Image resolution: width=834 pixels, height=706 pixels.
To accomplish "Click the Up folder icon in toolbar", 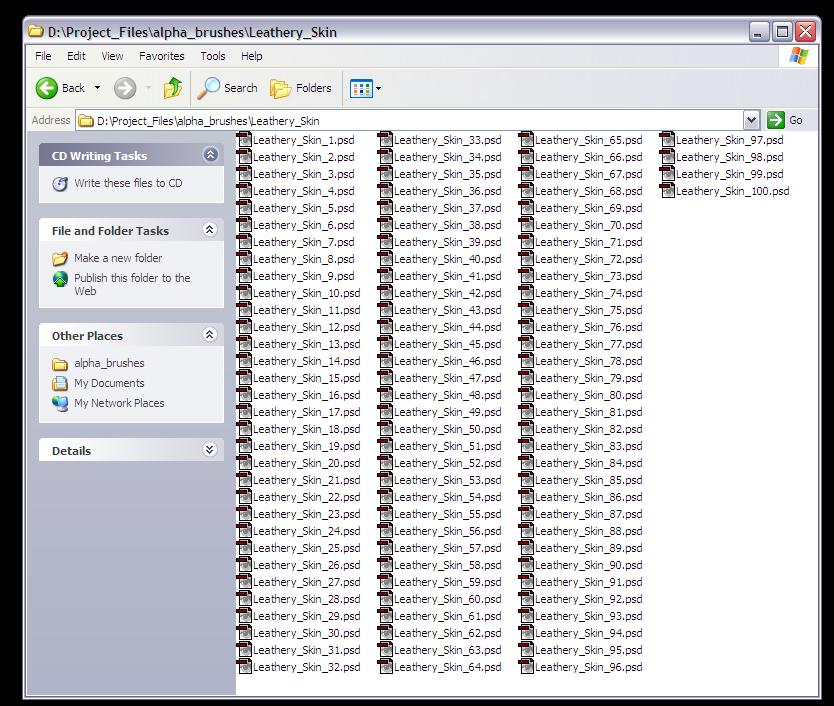I will (x=173, y=88).
